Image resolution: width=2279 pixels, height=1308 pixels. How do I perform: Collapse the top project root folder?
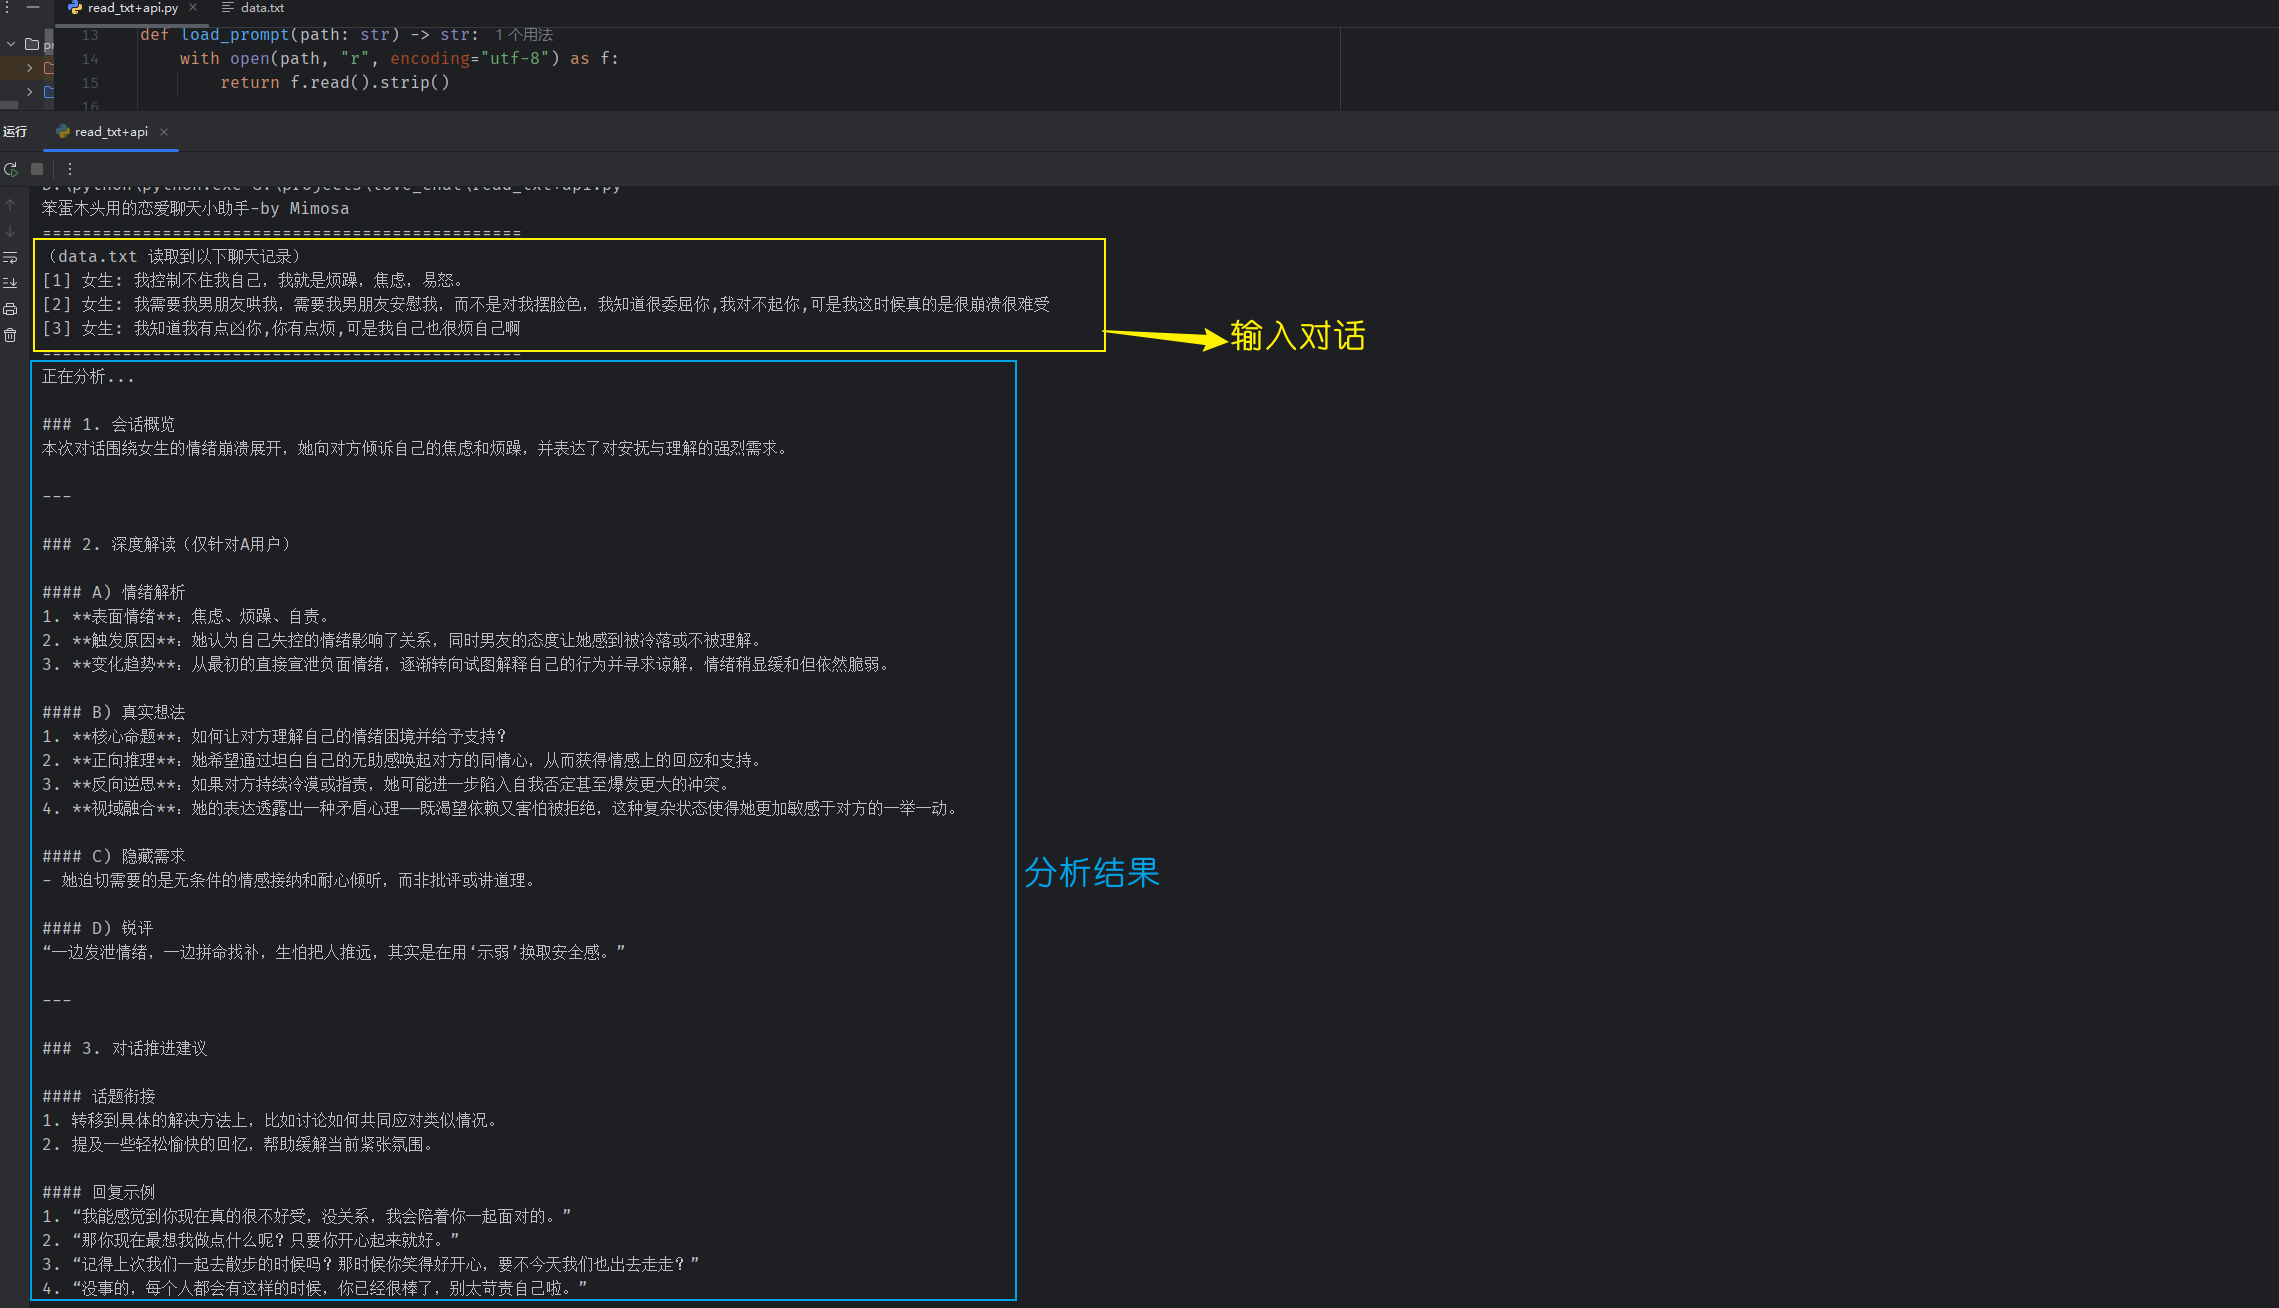click(11, 44)
